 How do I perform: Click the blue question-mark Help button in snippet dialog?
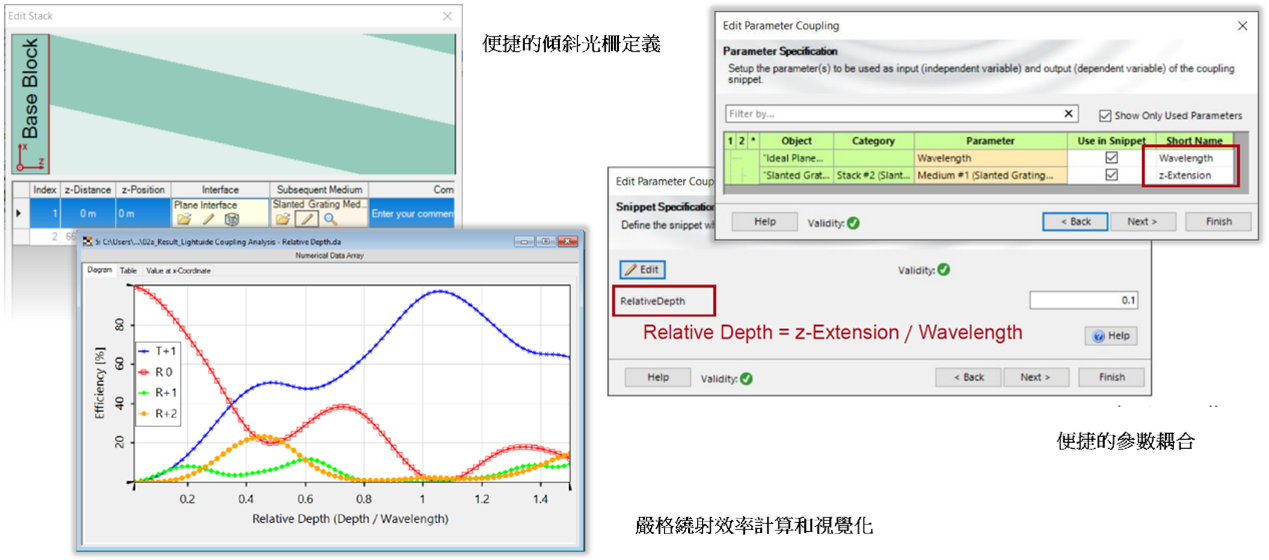point(1110,336)
